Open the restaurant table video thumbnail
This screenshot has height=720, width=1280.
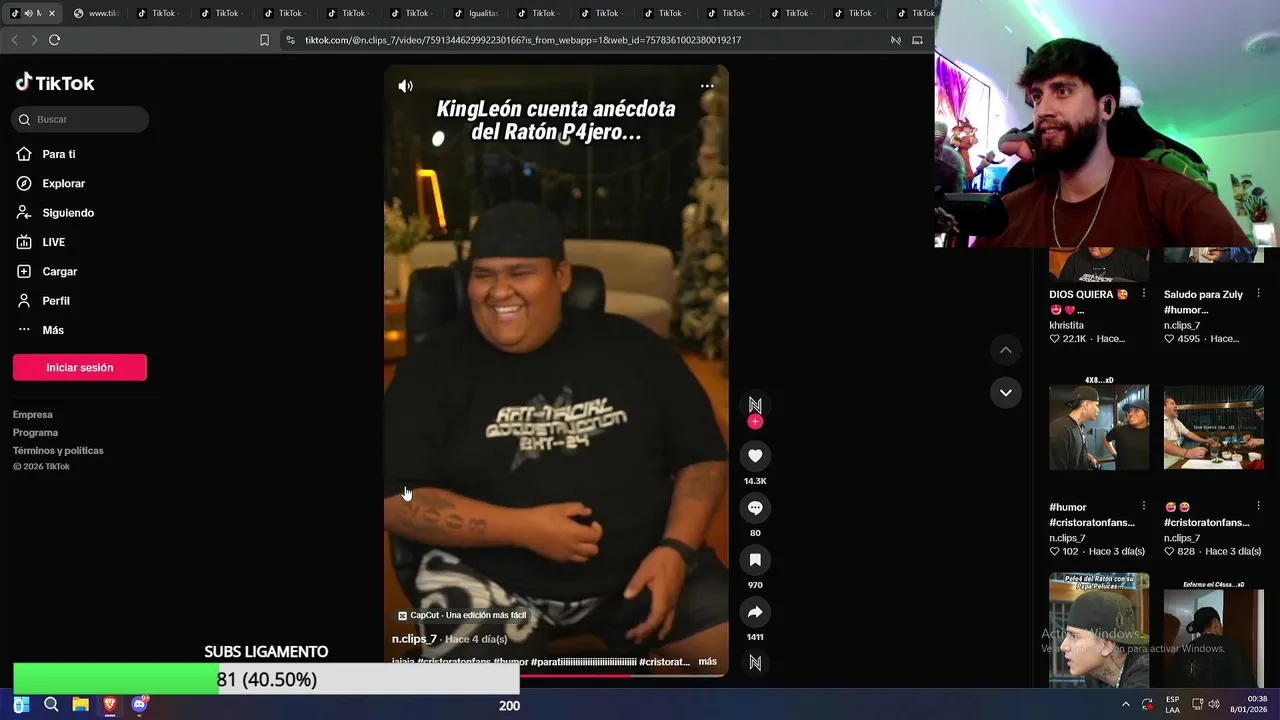[1214, 427]
